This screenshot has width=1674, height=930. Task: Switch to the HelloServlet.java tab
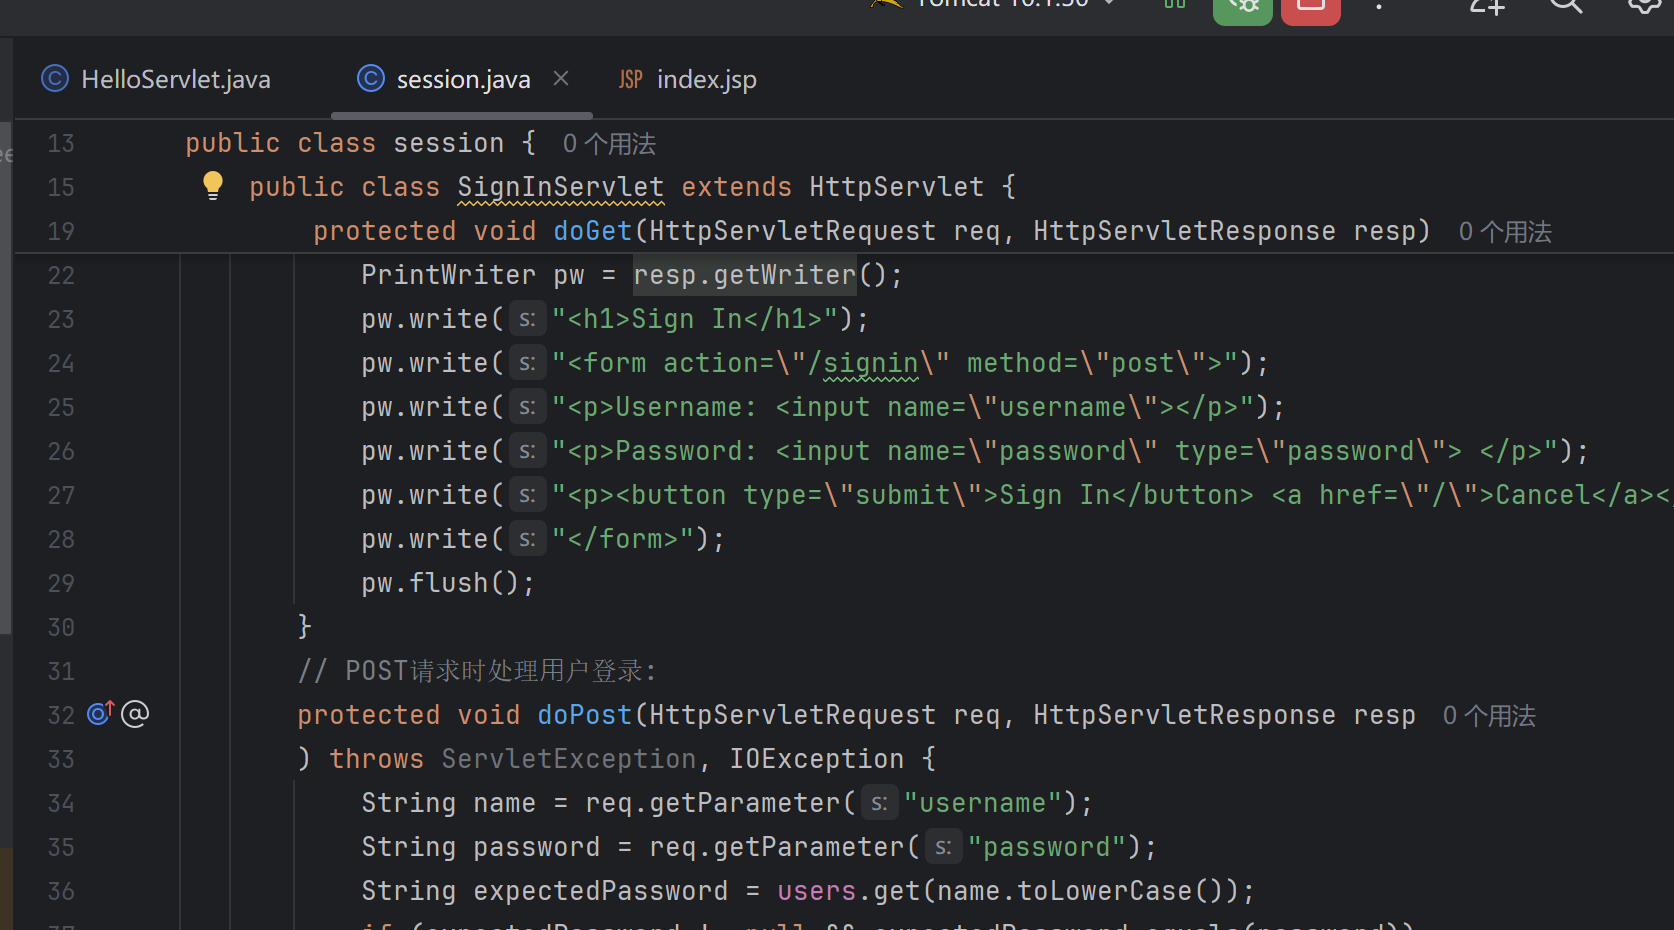[x=156, y=79]
